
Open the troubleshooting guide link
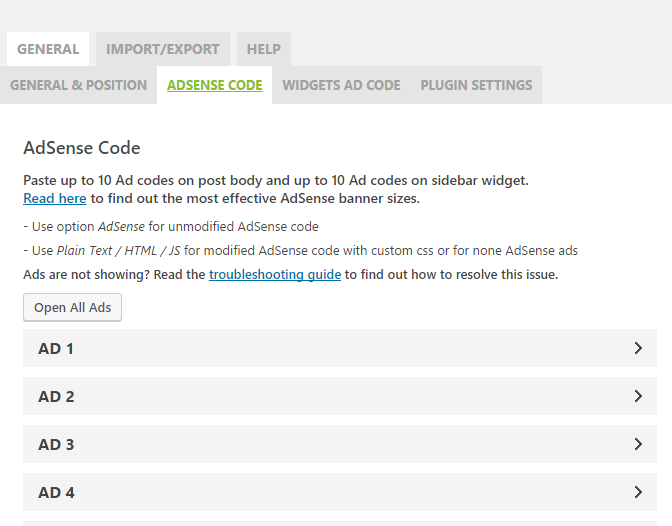click(275, 274)
